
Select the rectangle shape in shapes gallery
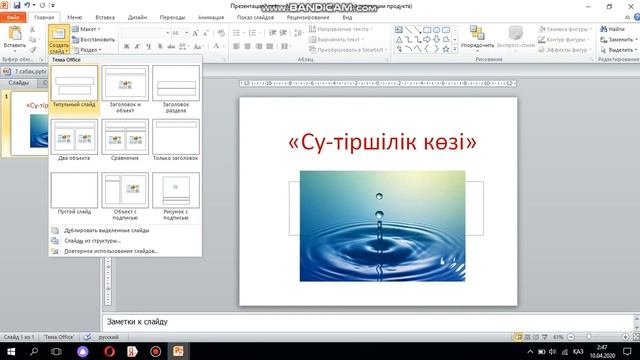coord(427,30)
